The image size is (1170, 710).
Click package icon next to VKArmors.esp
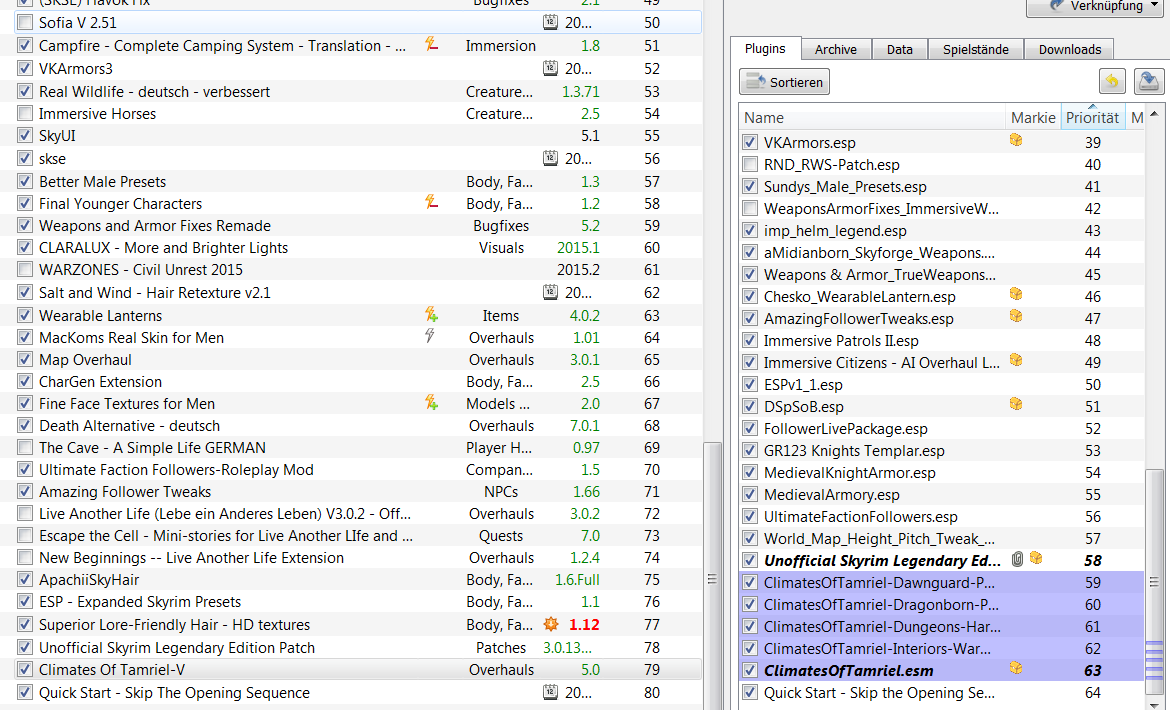pos(1016,142)
